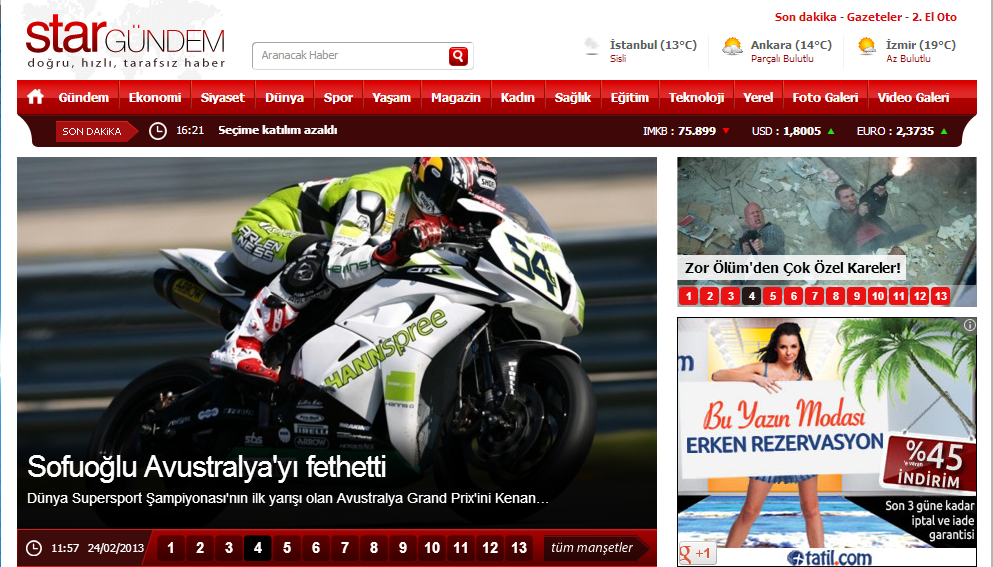Open the tüm manşetler link
This screenshot has height=567, width=993.
pyautogui.click(x=592, y=548)
